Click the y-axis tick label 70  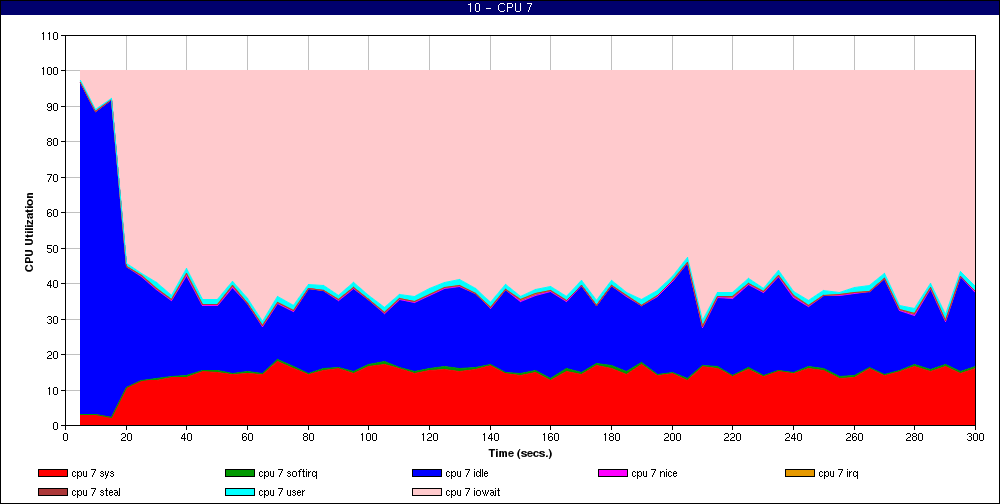pos(52,177)
